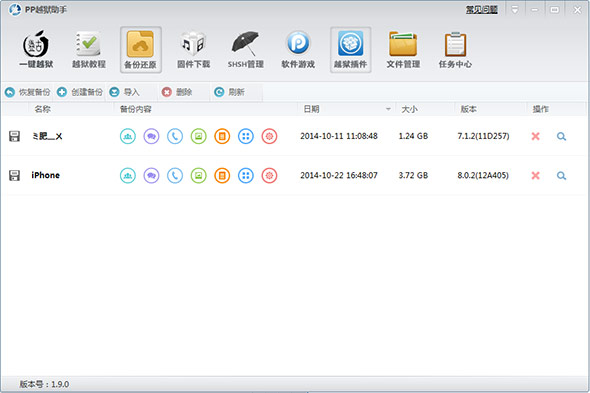Click floppy disk icon of iPhone backup
Viewport: 590px width, 393px height.
pos(14,175)
